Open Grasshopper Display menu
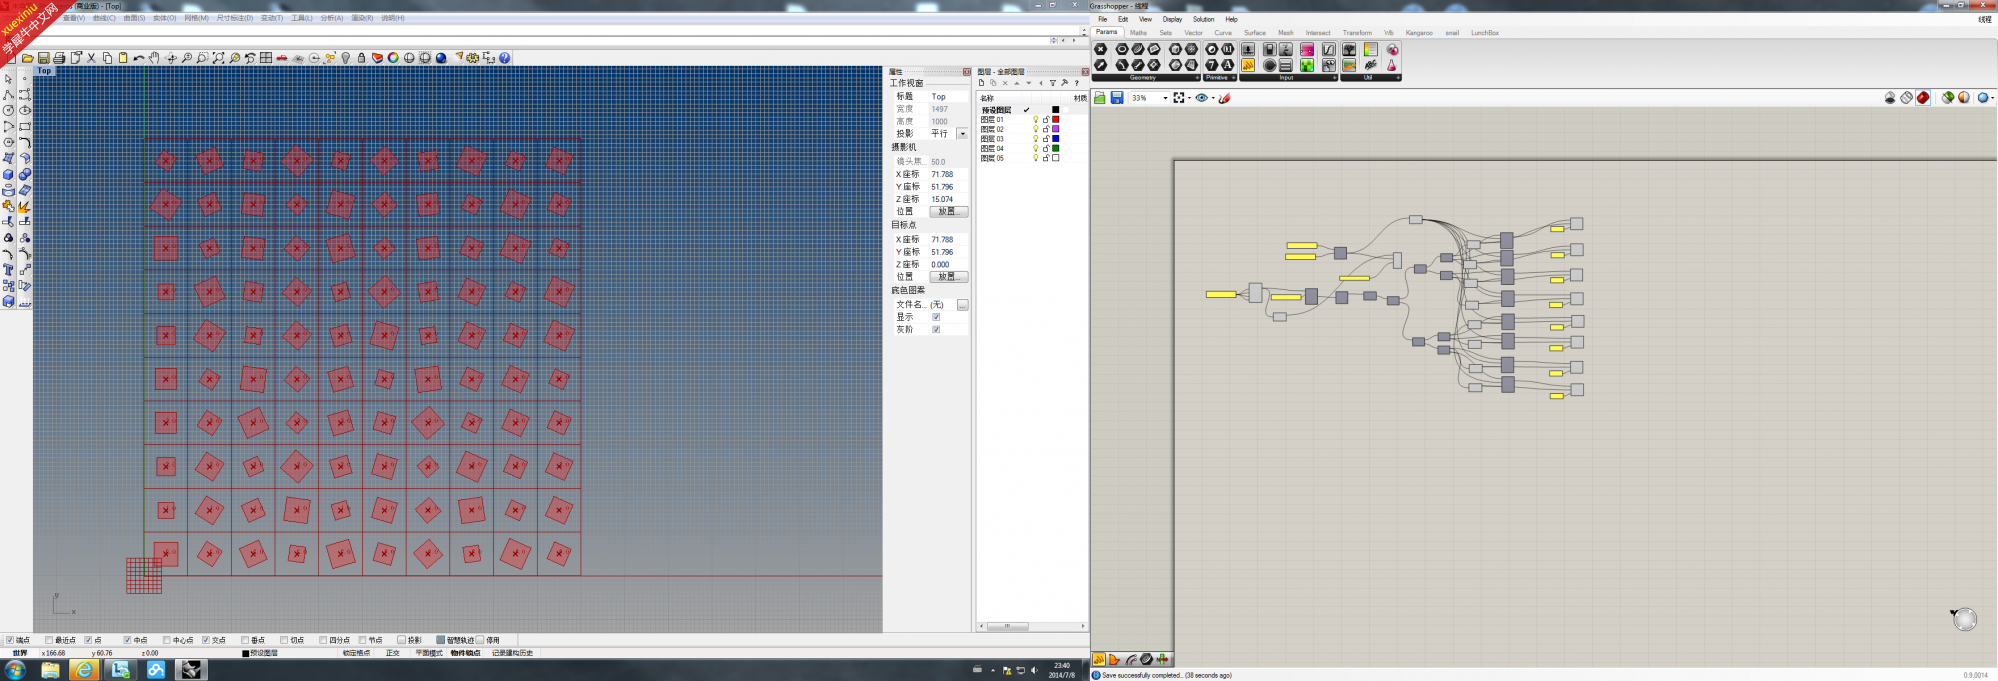 [x=1172, y=19]
